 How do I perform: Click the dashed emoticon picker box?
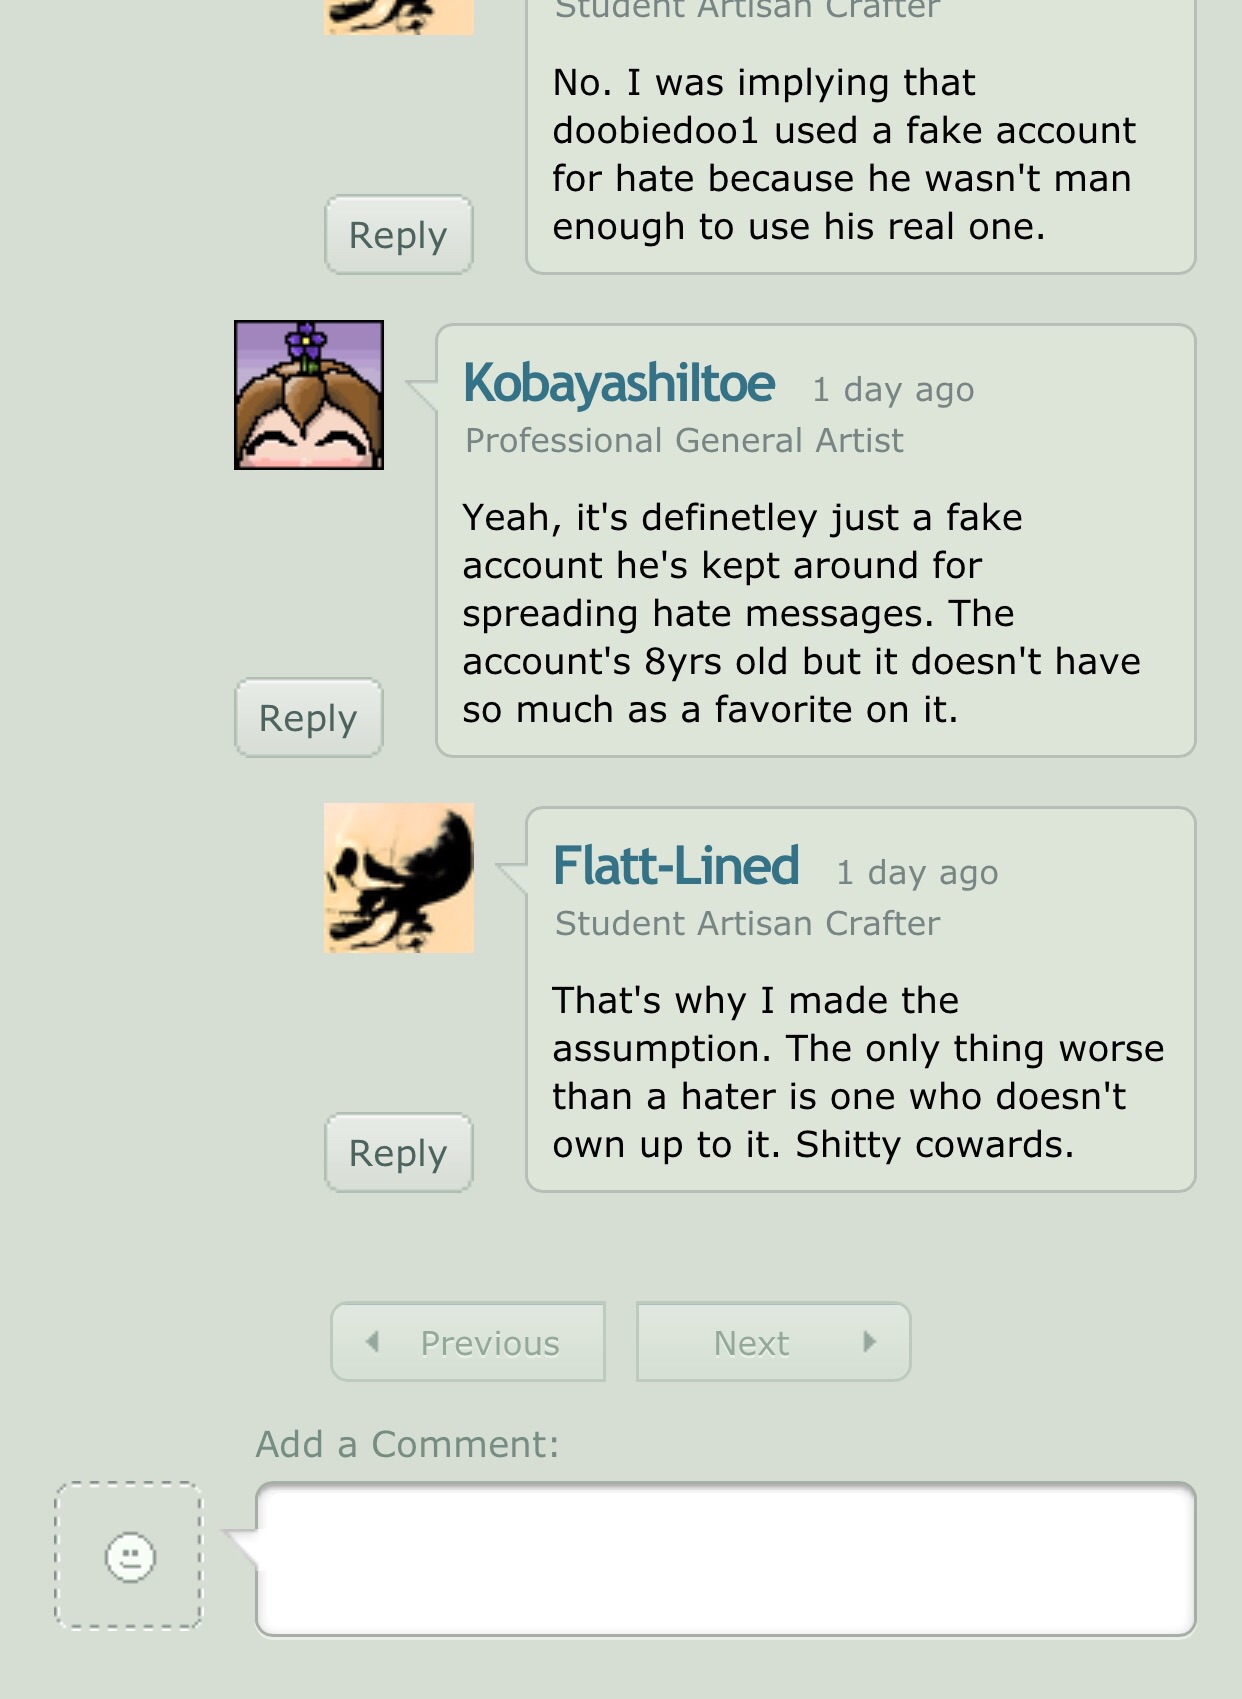128,1556
